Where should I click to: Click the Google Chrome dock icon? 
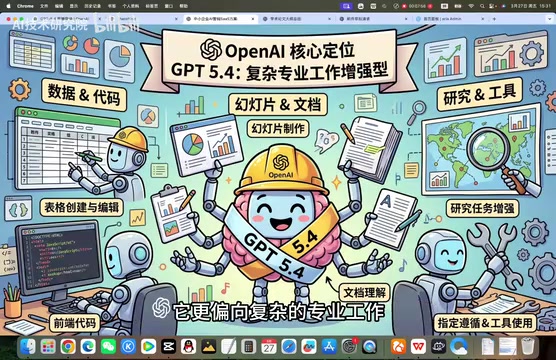(68, 346)
